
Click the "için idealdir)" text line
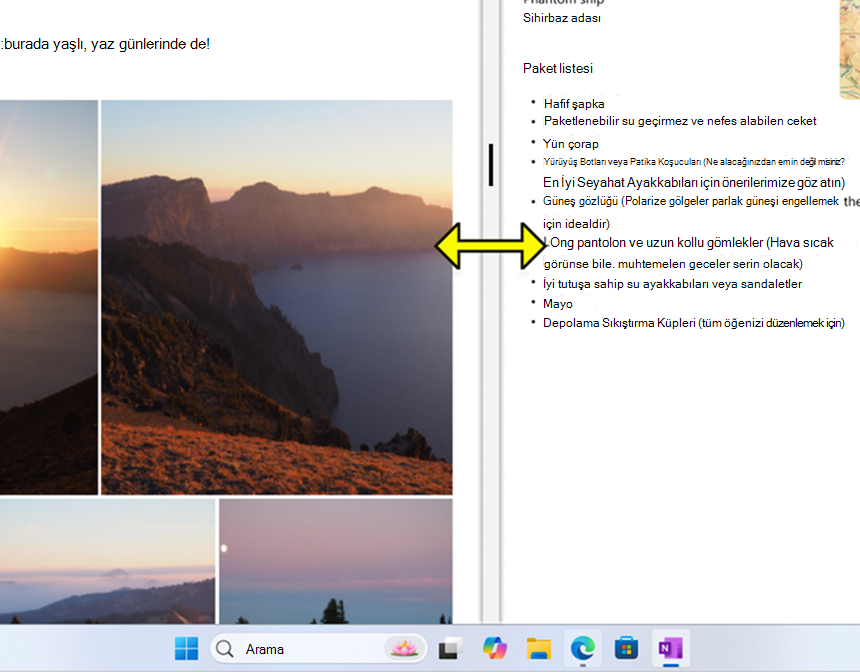576,224
